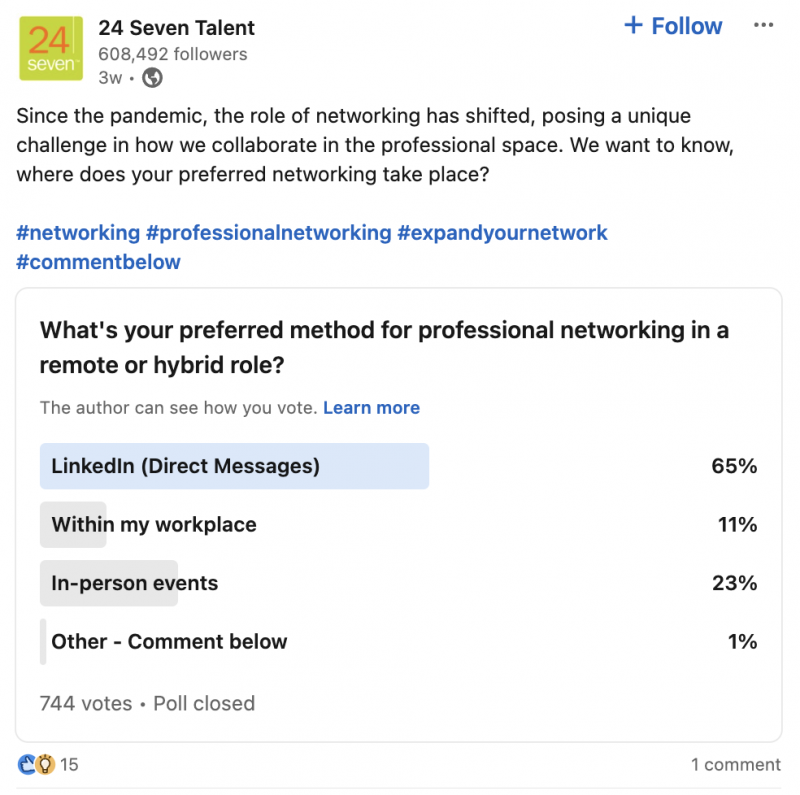Select the Within my workplace poll option
Screen dimensions: 800x795
398,525
